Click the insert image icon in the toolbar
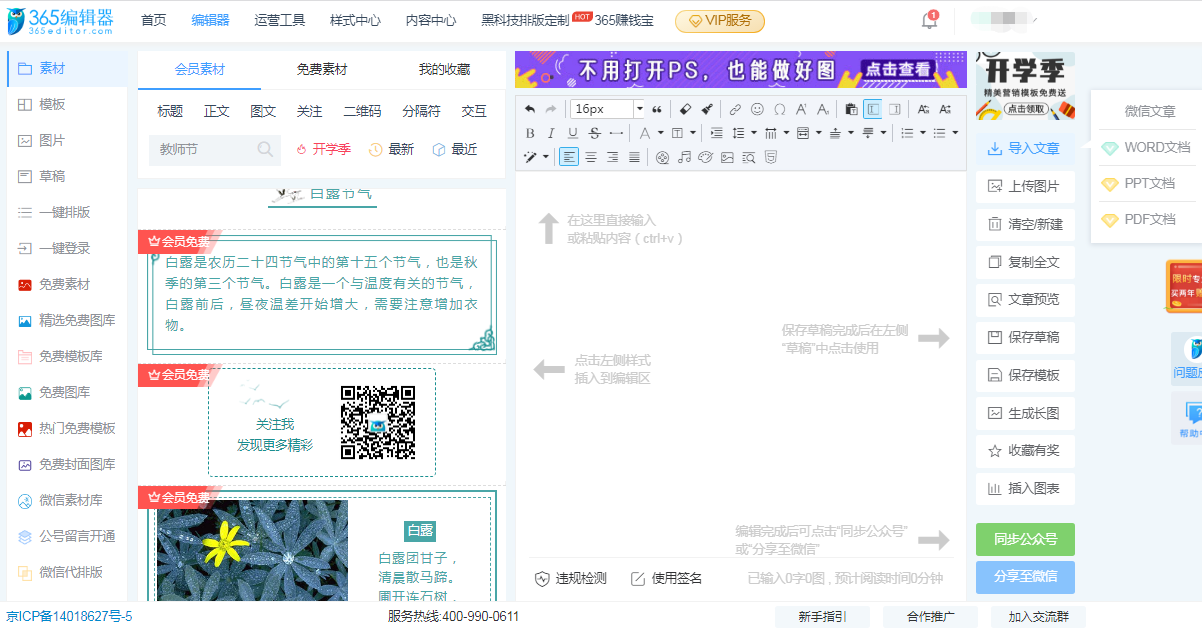 coord(725,155)
